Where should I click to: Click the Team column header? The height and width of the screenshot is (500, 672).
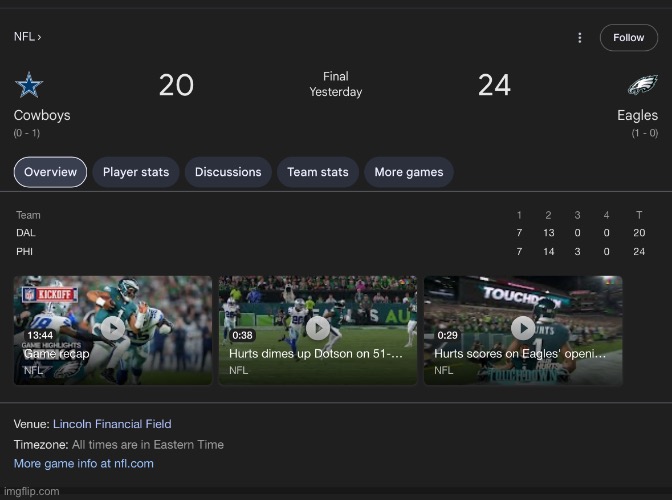pyautogui.click(x=28, y=215)
